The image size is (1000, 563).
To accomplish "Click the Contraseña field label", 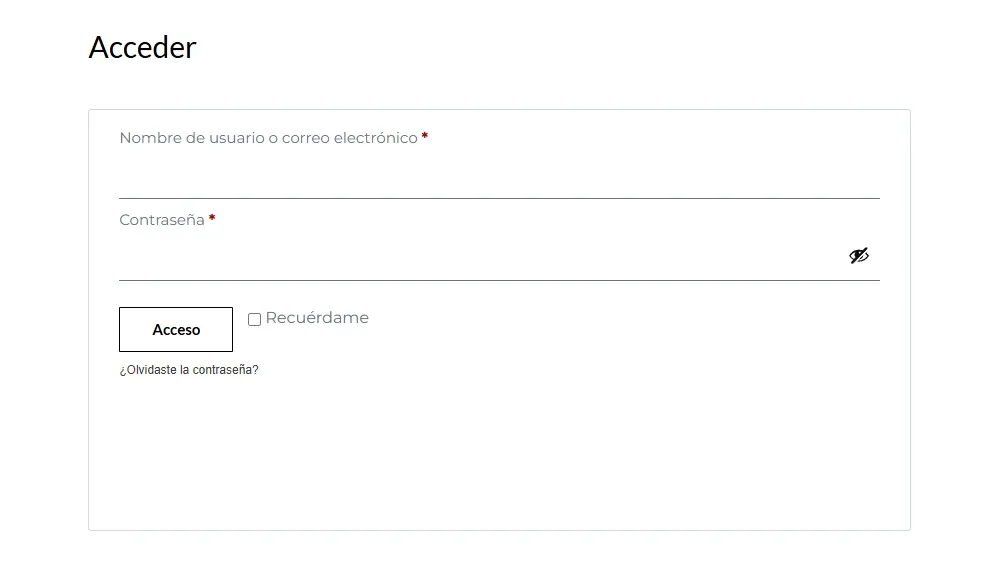I will pyautogui.click(x=162, y=220).
